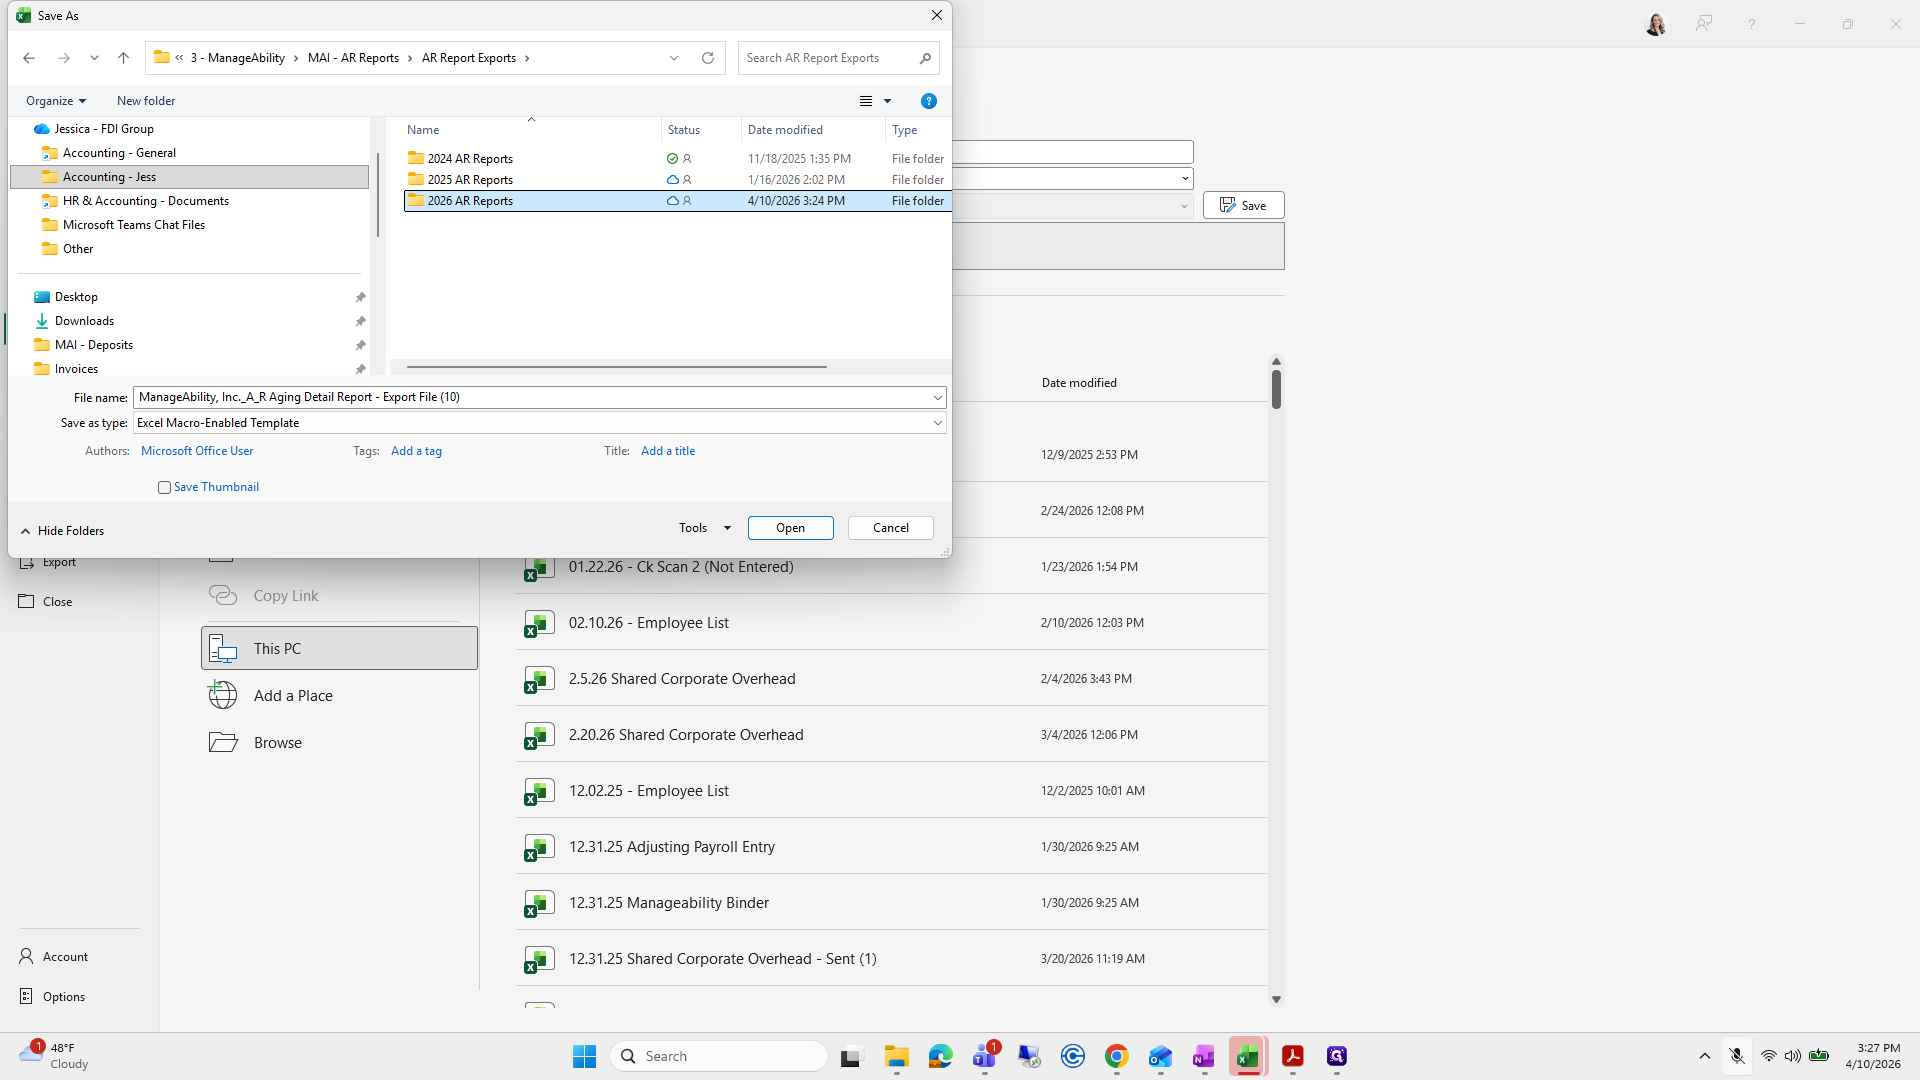Click the Cancel button
The width and height of the screenshot is (1920, 1080).
(x=890, y=528)
